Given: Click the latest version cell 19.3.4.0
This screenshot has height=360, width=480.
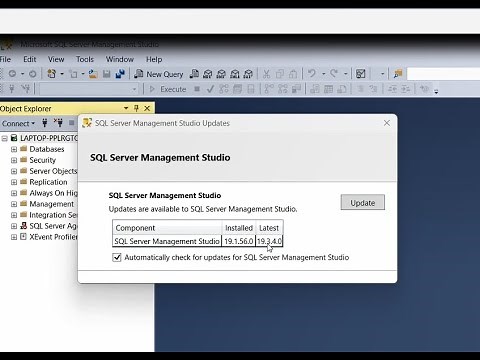Looking at the screenshot, I should click(269, 241).
